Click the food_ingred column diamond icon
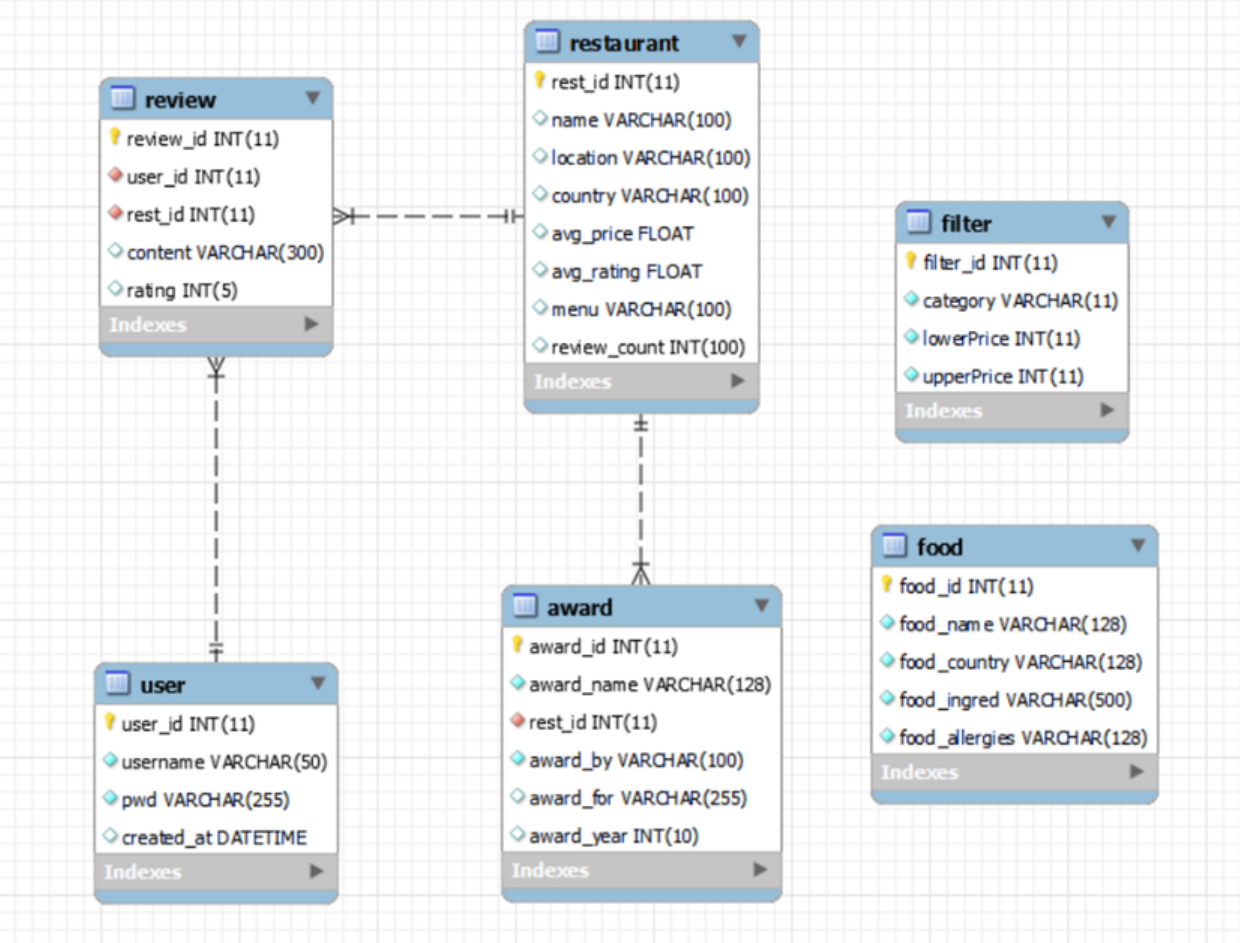 887,699
